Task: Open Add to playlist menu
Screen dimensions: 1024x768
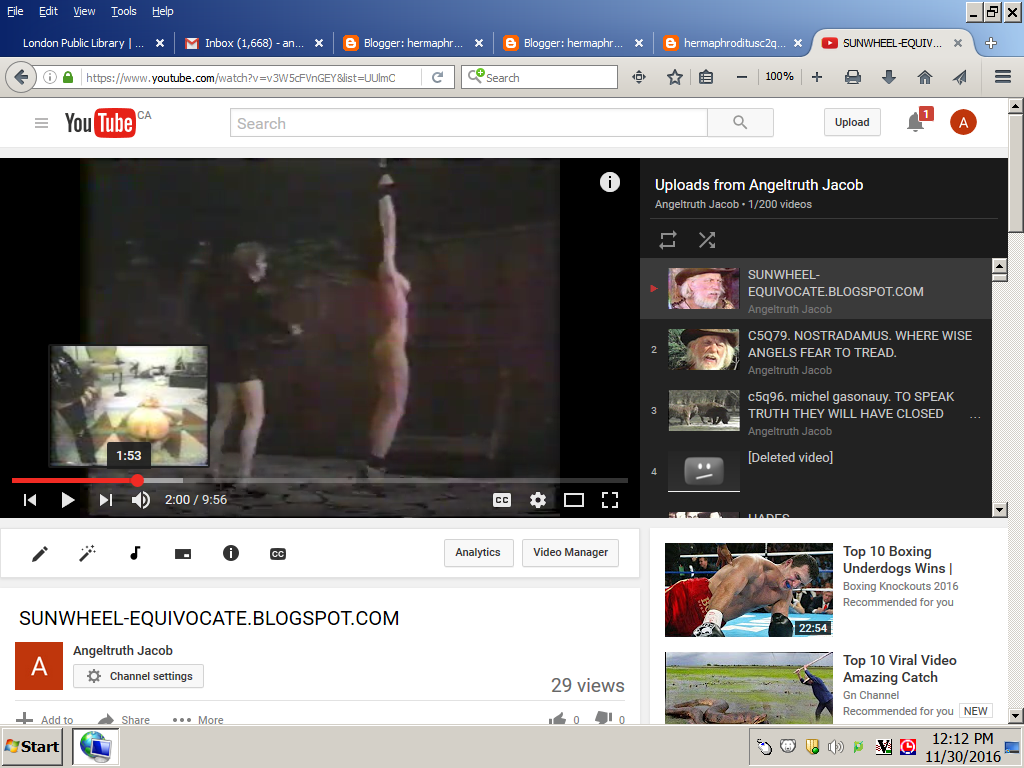Action: 44,719
